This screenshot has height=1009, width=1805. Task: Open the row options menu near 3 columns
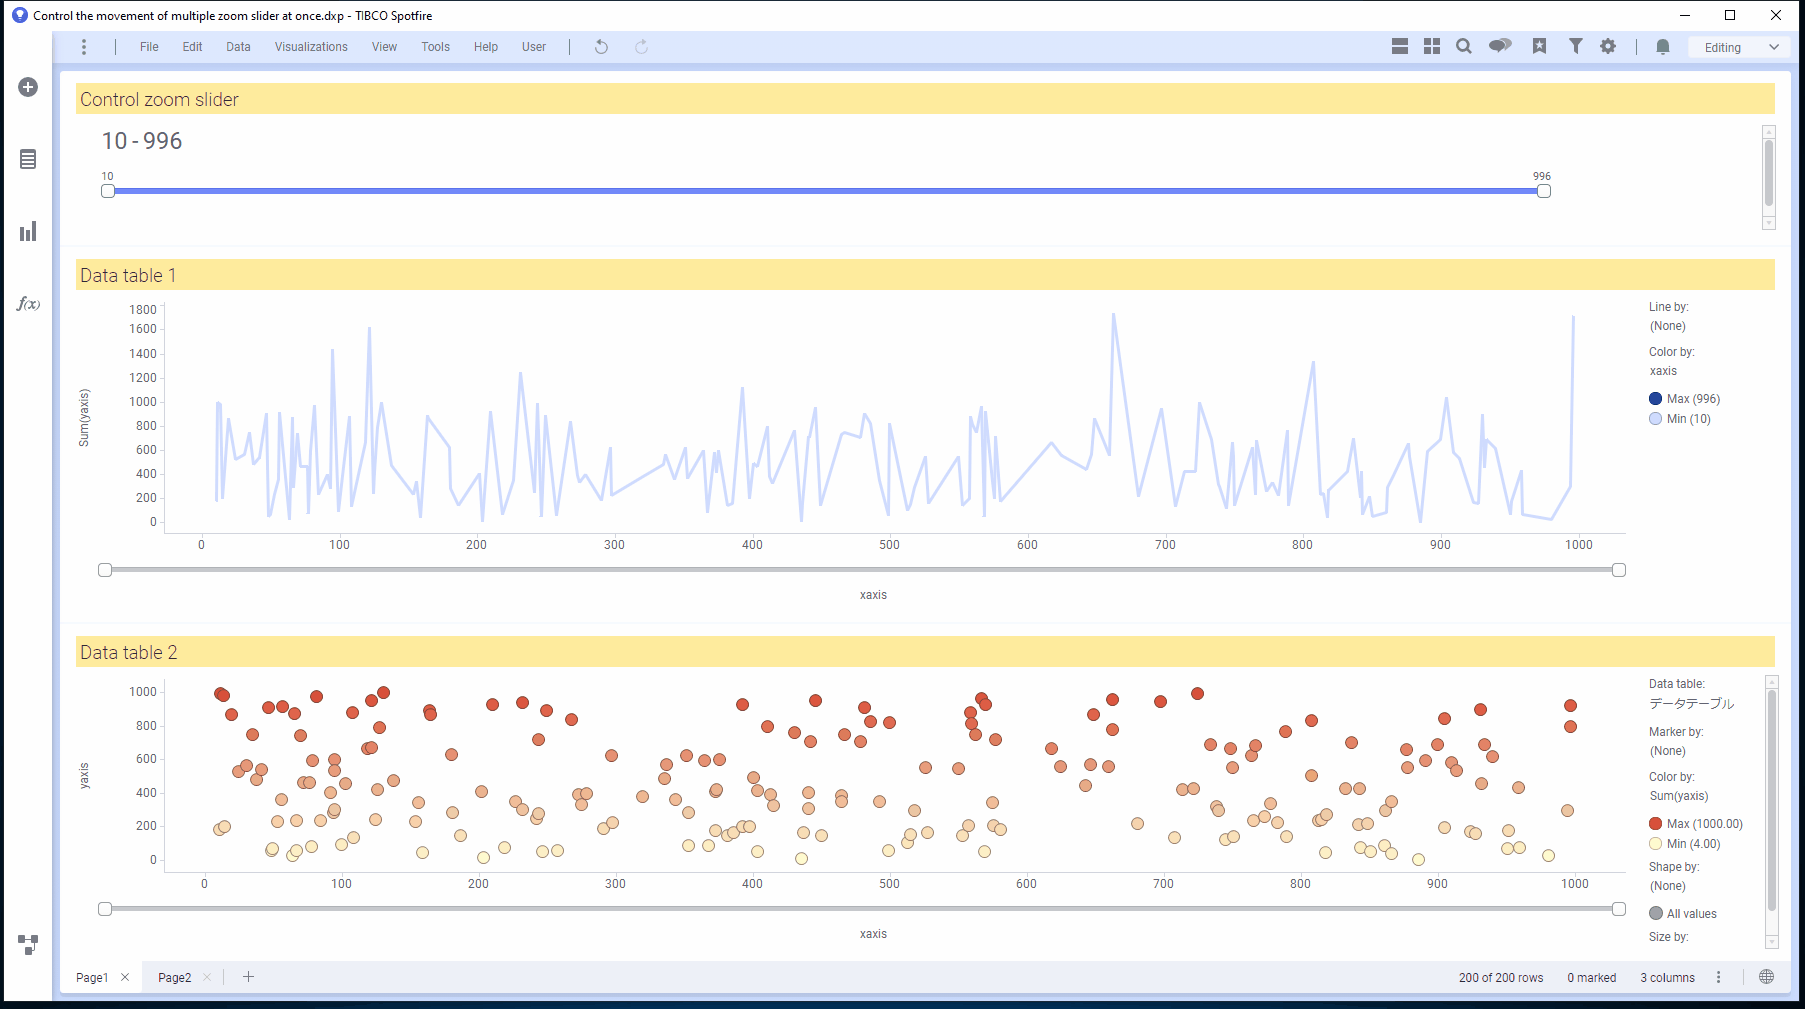tap(1719, 977)
